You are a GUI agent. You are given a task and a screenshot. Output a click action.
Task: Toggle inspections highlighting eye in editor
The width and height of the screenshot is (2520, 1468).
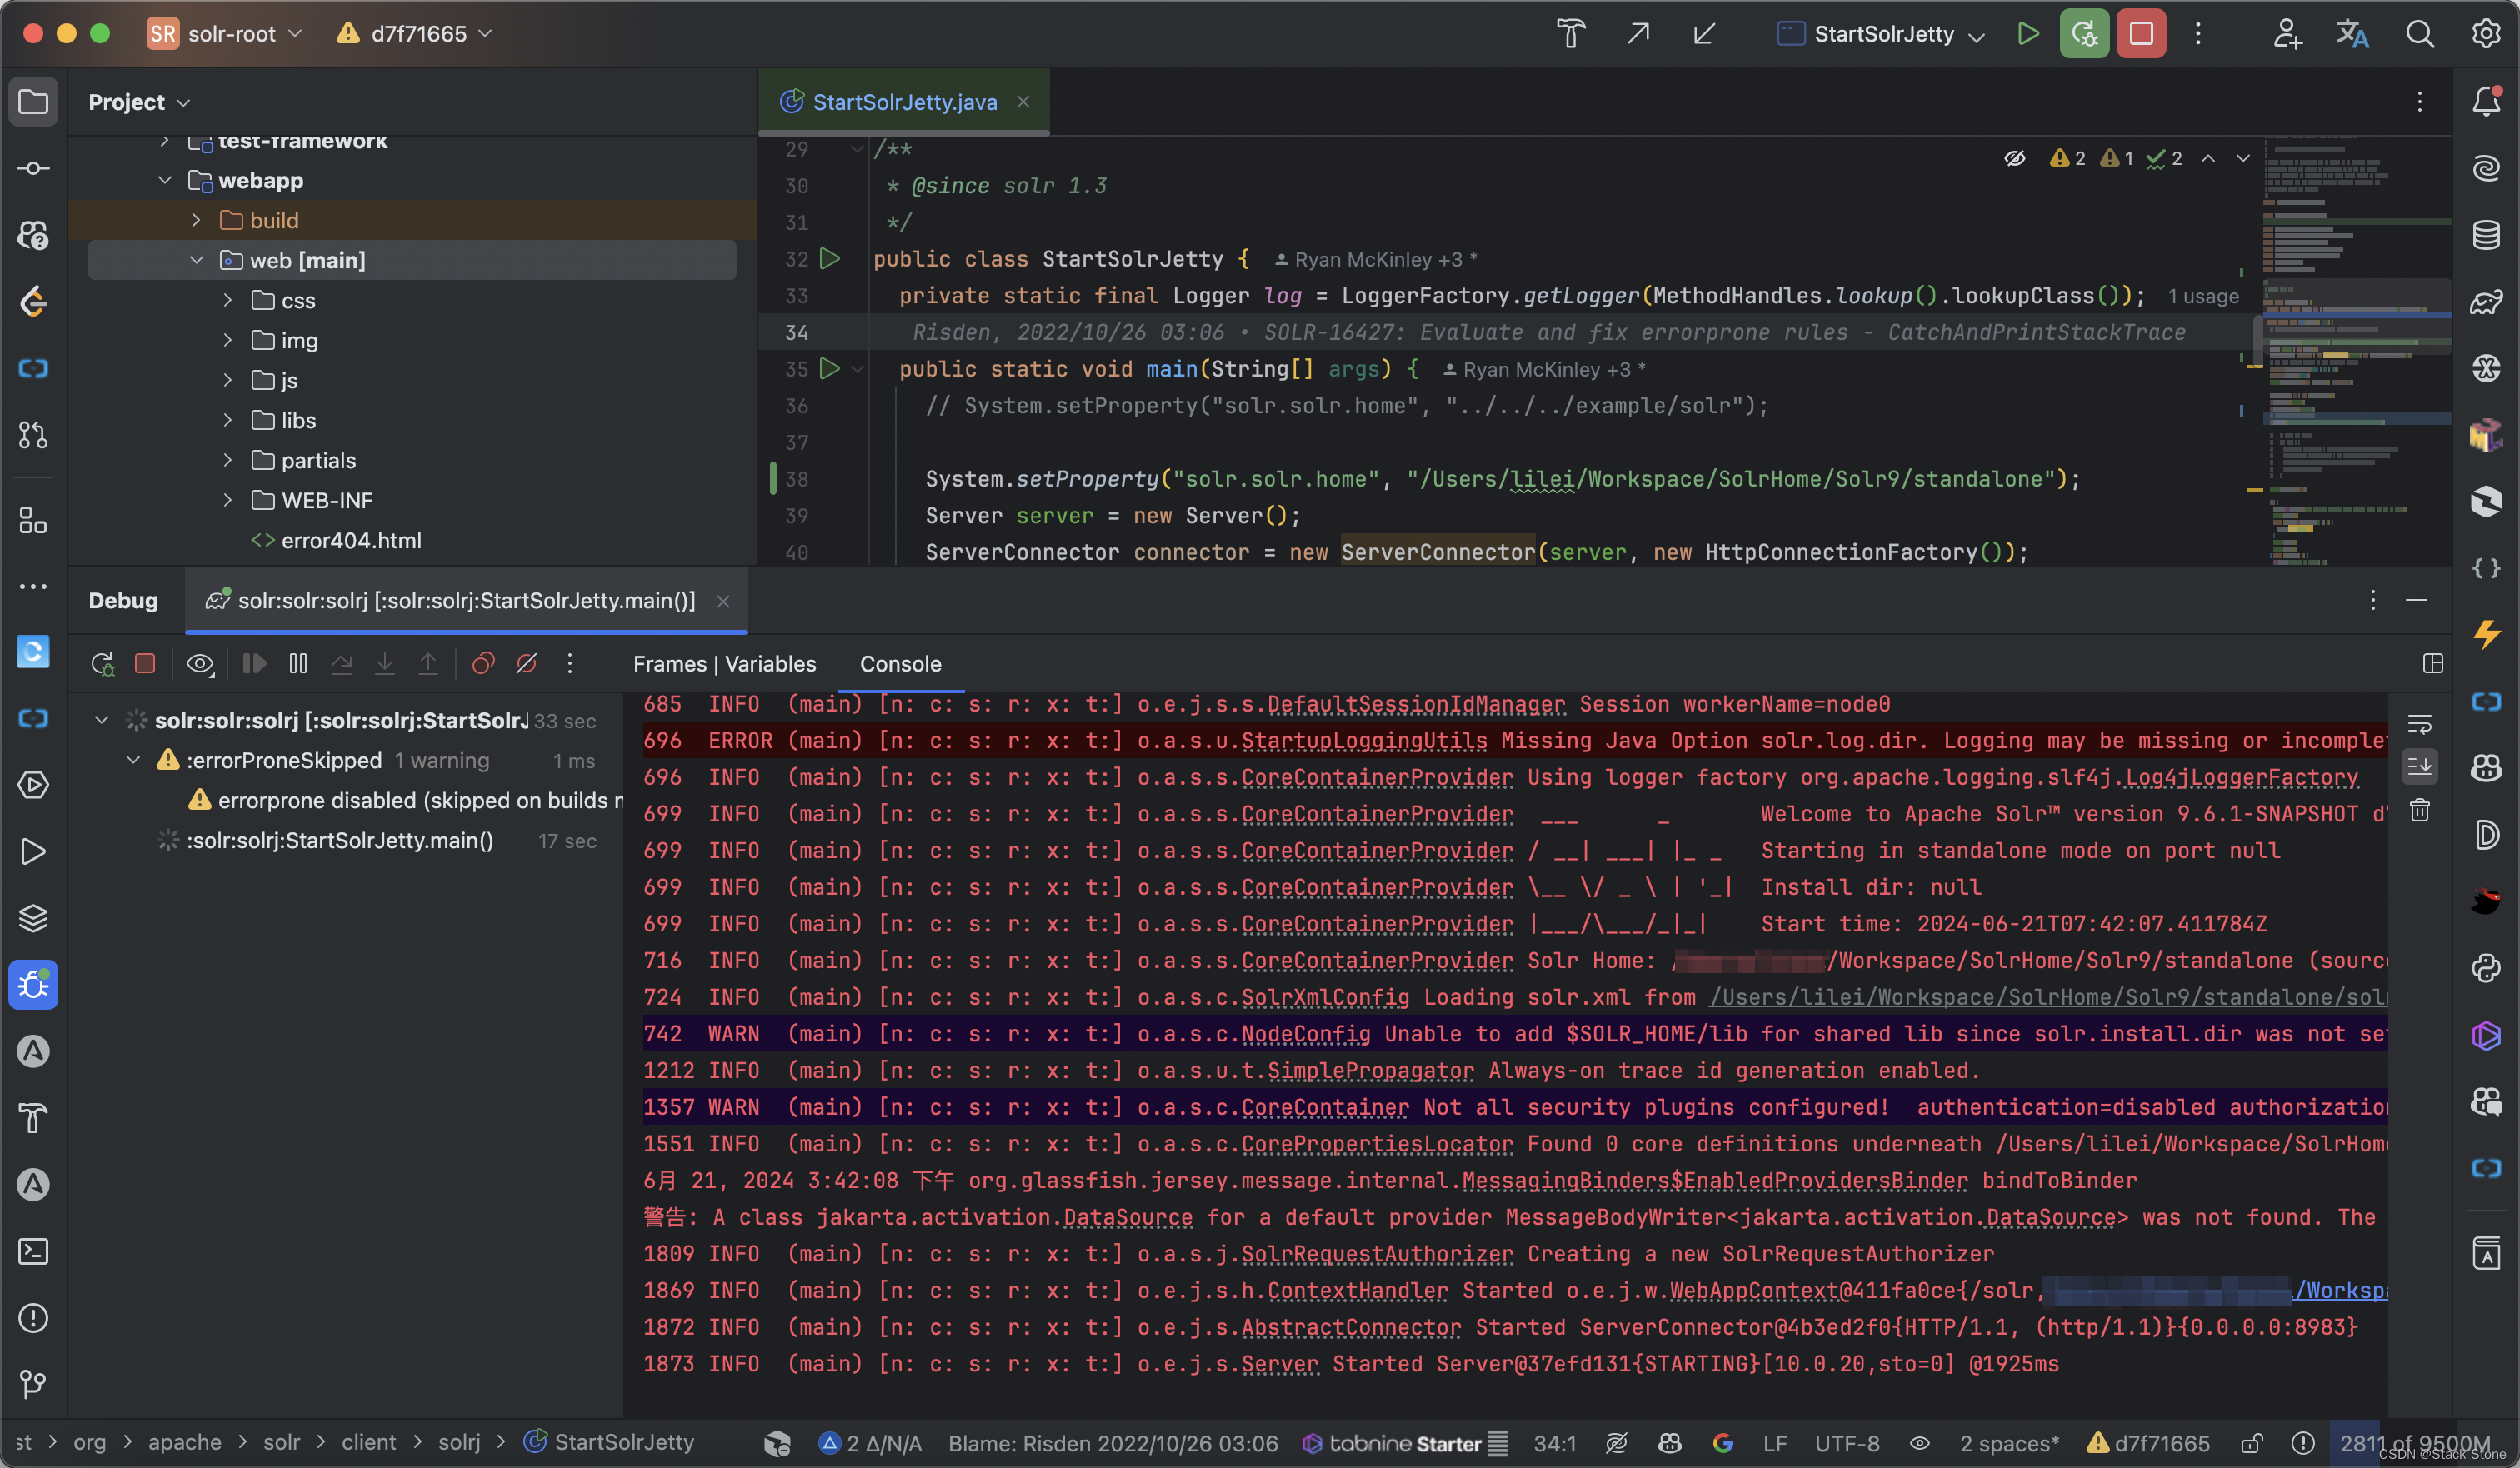pyautogui.click(x=2015, y=158)
